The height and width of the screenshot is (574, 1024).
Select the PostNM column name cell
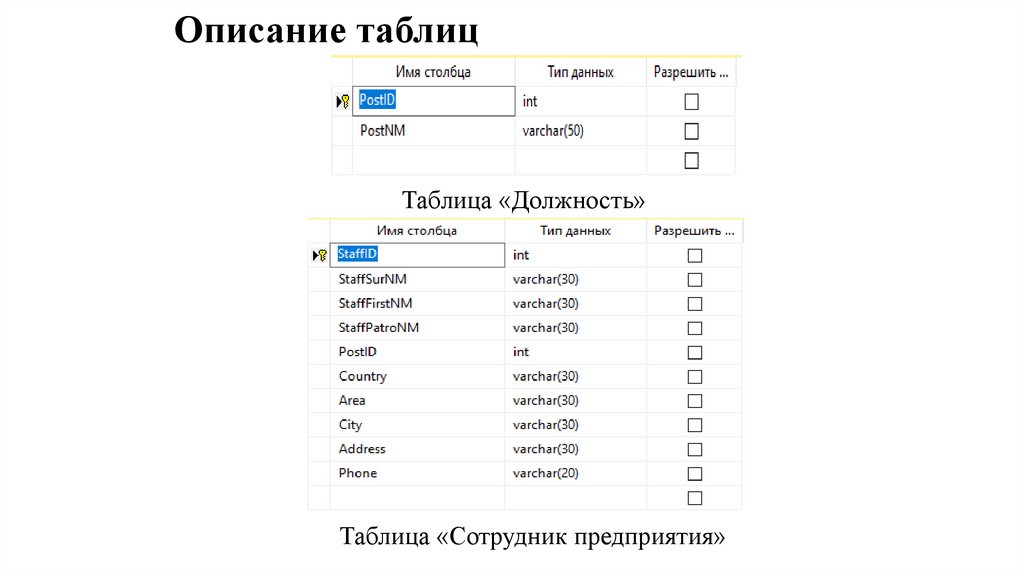[x=434, y=131]
